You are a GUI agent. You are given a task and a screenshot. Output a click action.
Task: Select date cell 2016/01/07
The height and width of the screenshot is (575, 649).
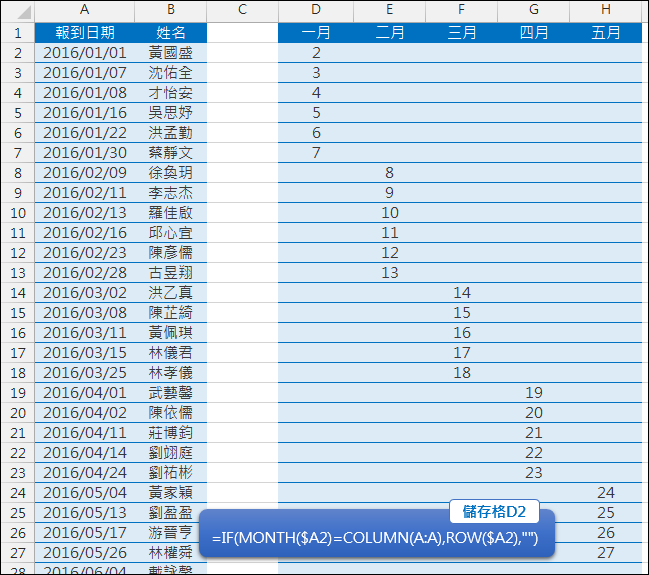pyautogui.click(x=84, y=73)
